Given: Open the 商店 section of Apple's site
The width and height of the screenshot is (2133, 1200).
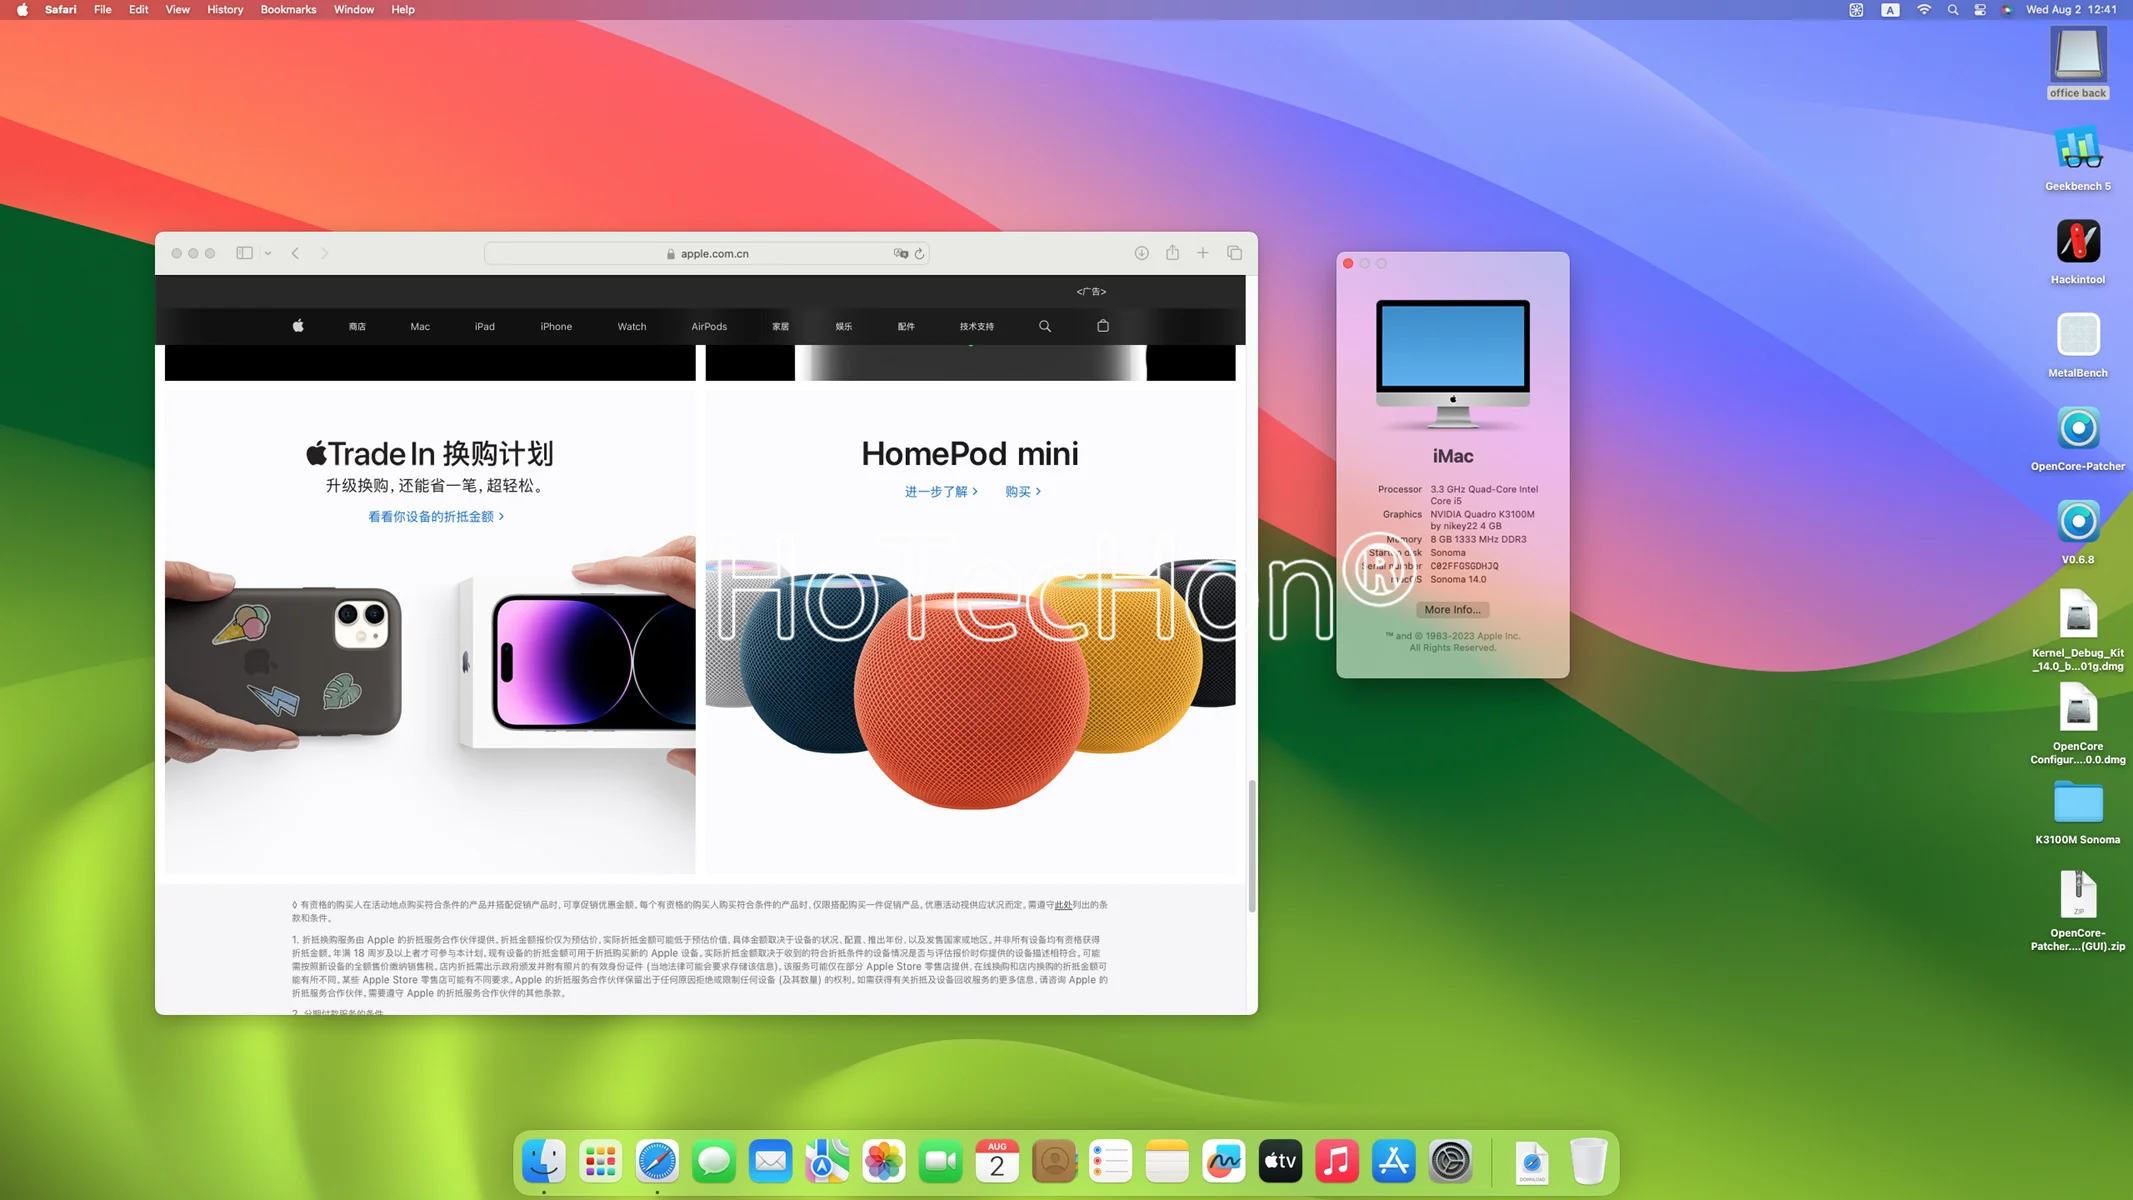Looking at the screenshot, I should (x=357, y=326).
